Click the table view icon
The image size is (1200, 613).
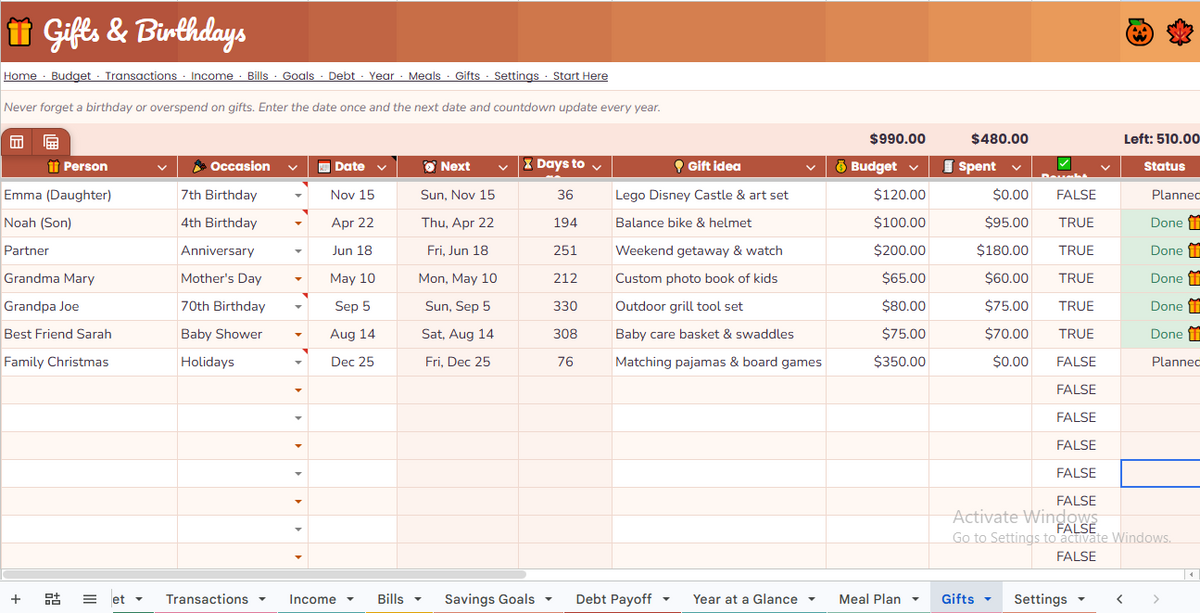point(17,142)
